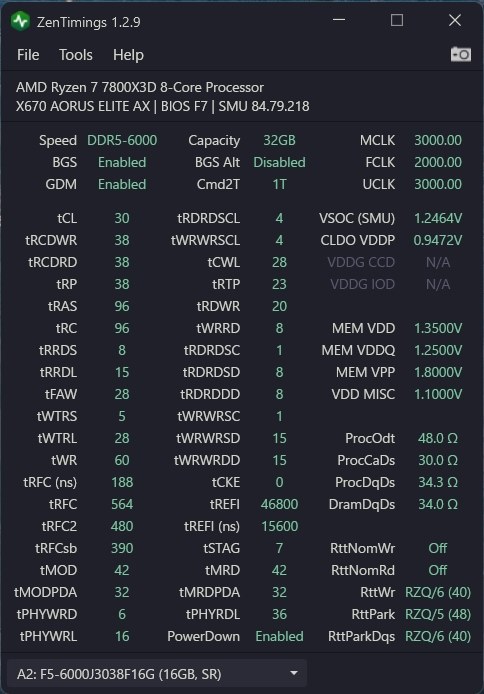Close the ZenTimings window

[455, 20]
